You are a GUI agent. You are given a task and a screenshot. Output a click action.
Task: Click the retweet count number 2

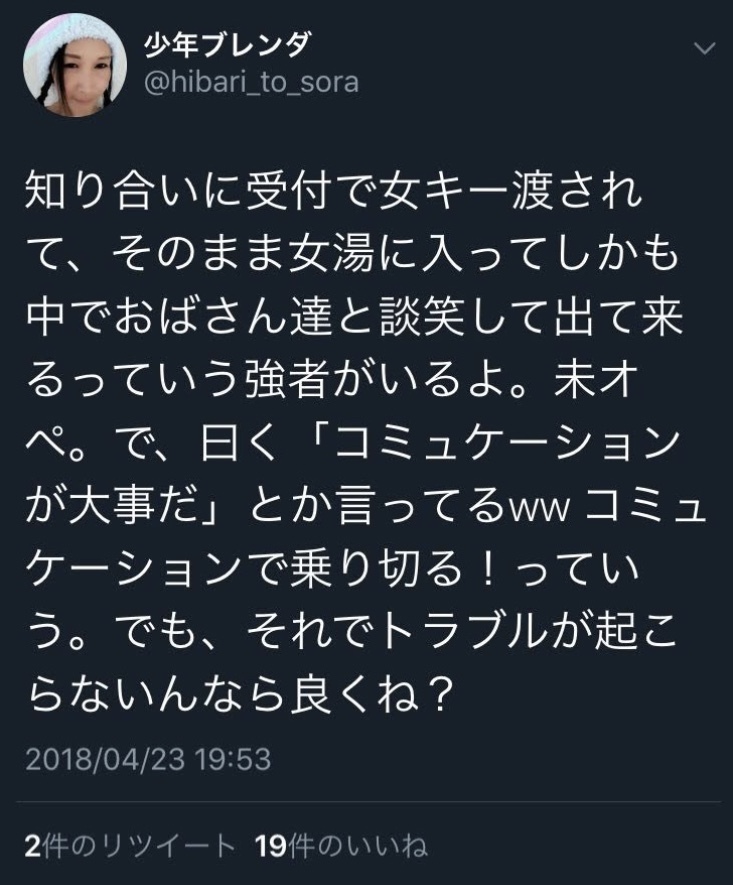[32, 846]
